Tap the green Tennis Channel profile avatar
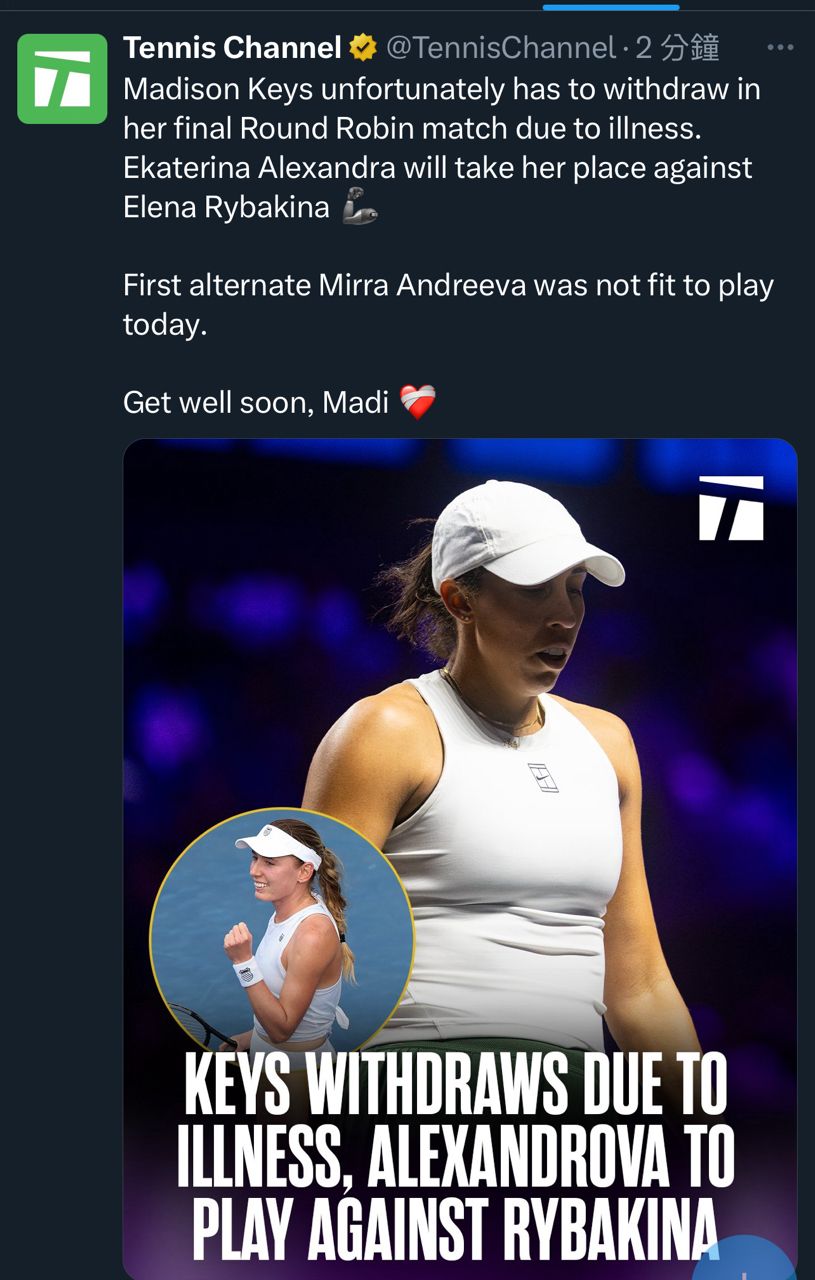The image size is (815, 1280). pos(62,79)
